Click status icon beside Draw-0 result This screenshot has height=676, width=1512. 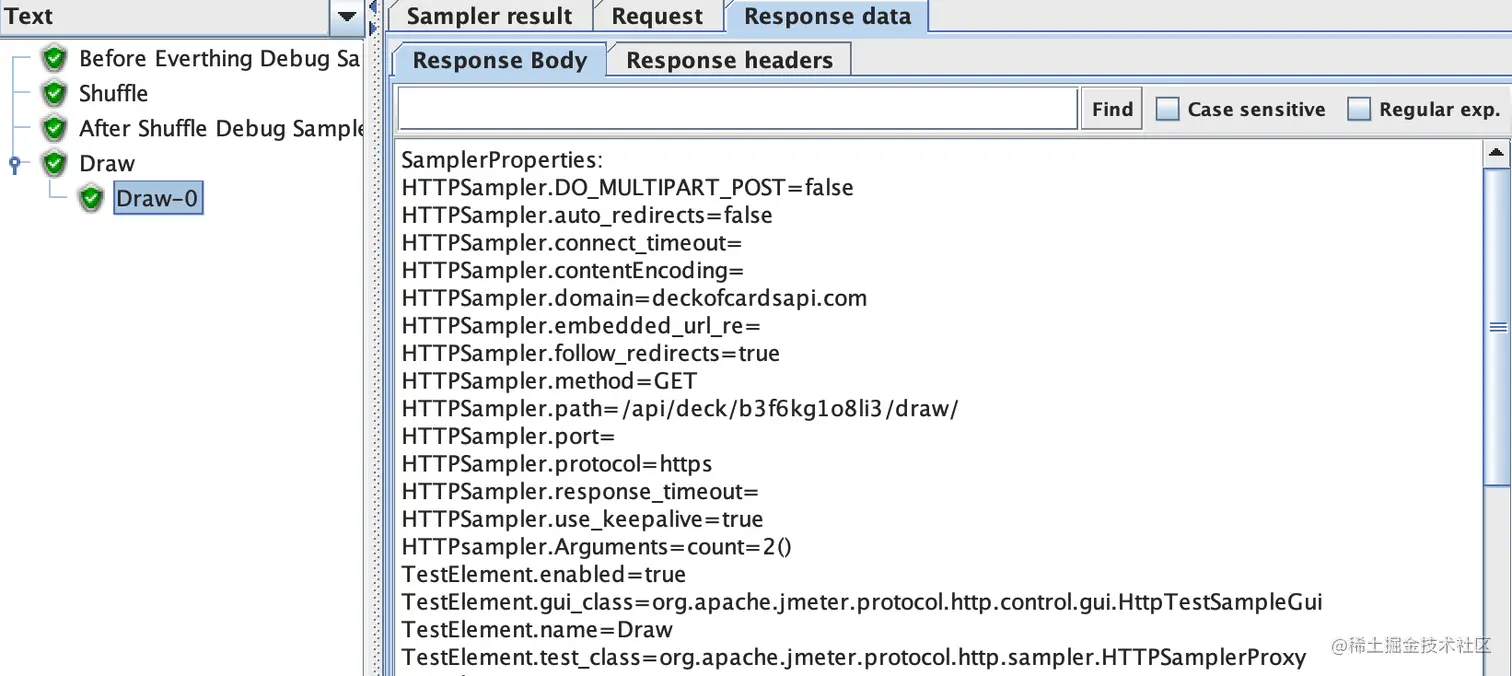point(92,199)
